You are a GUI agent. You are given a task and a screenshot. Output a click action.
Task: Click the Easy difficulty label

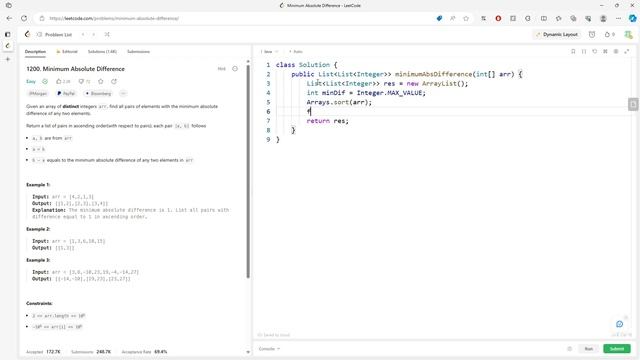(x=31, y=81)
